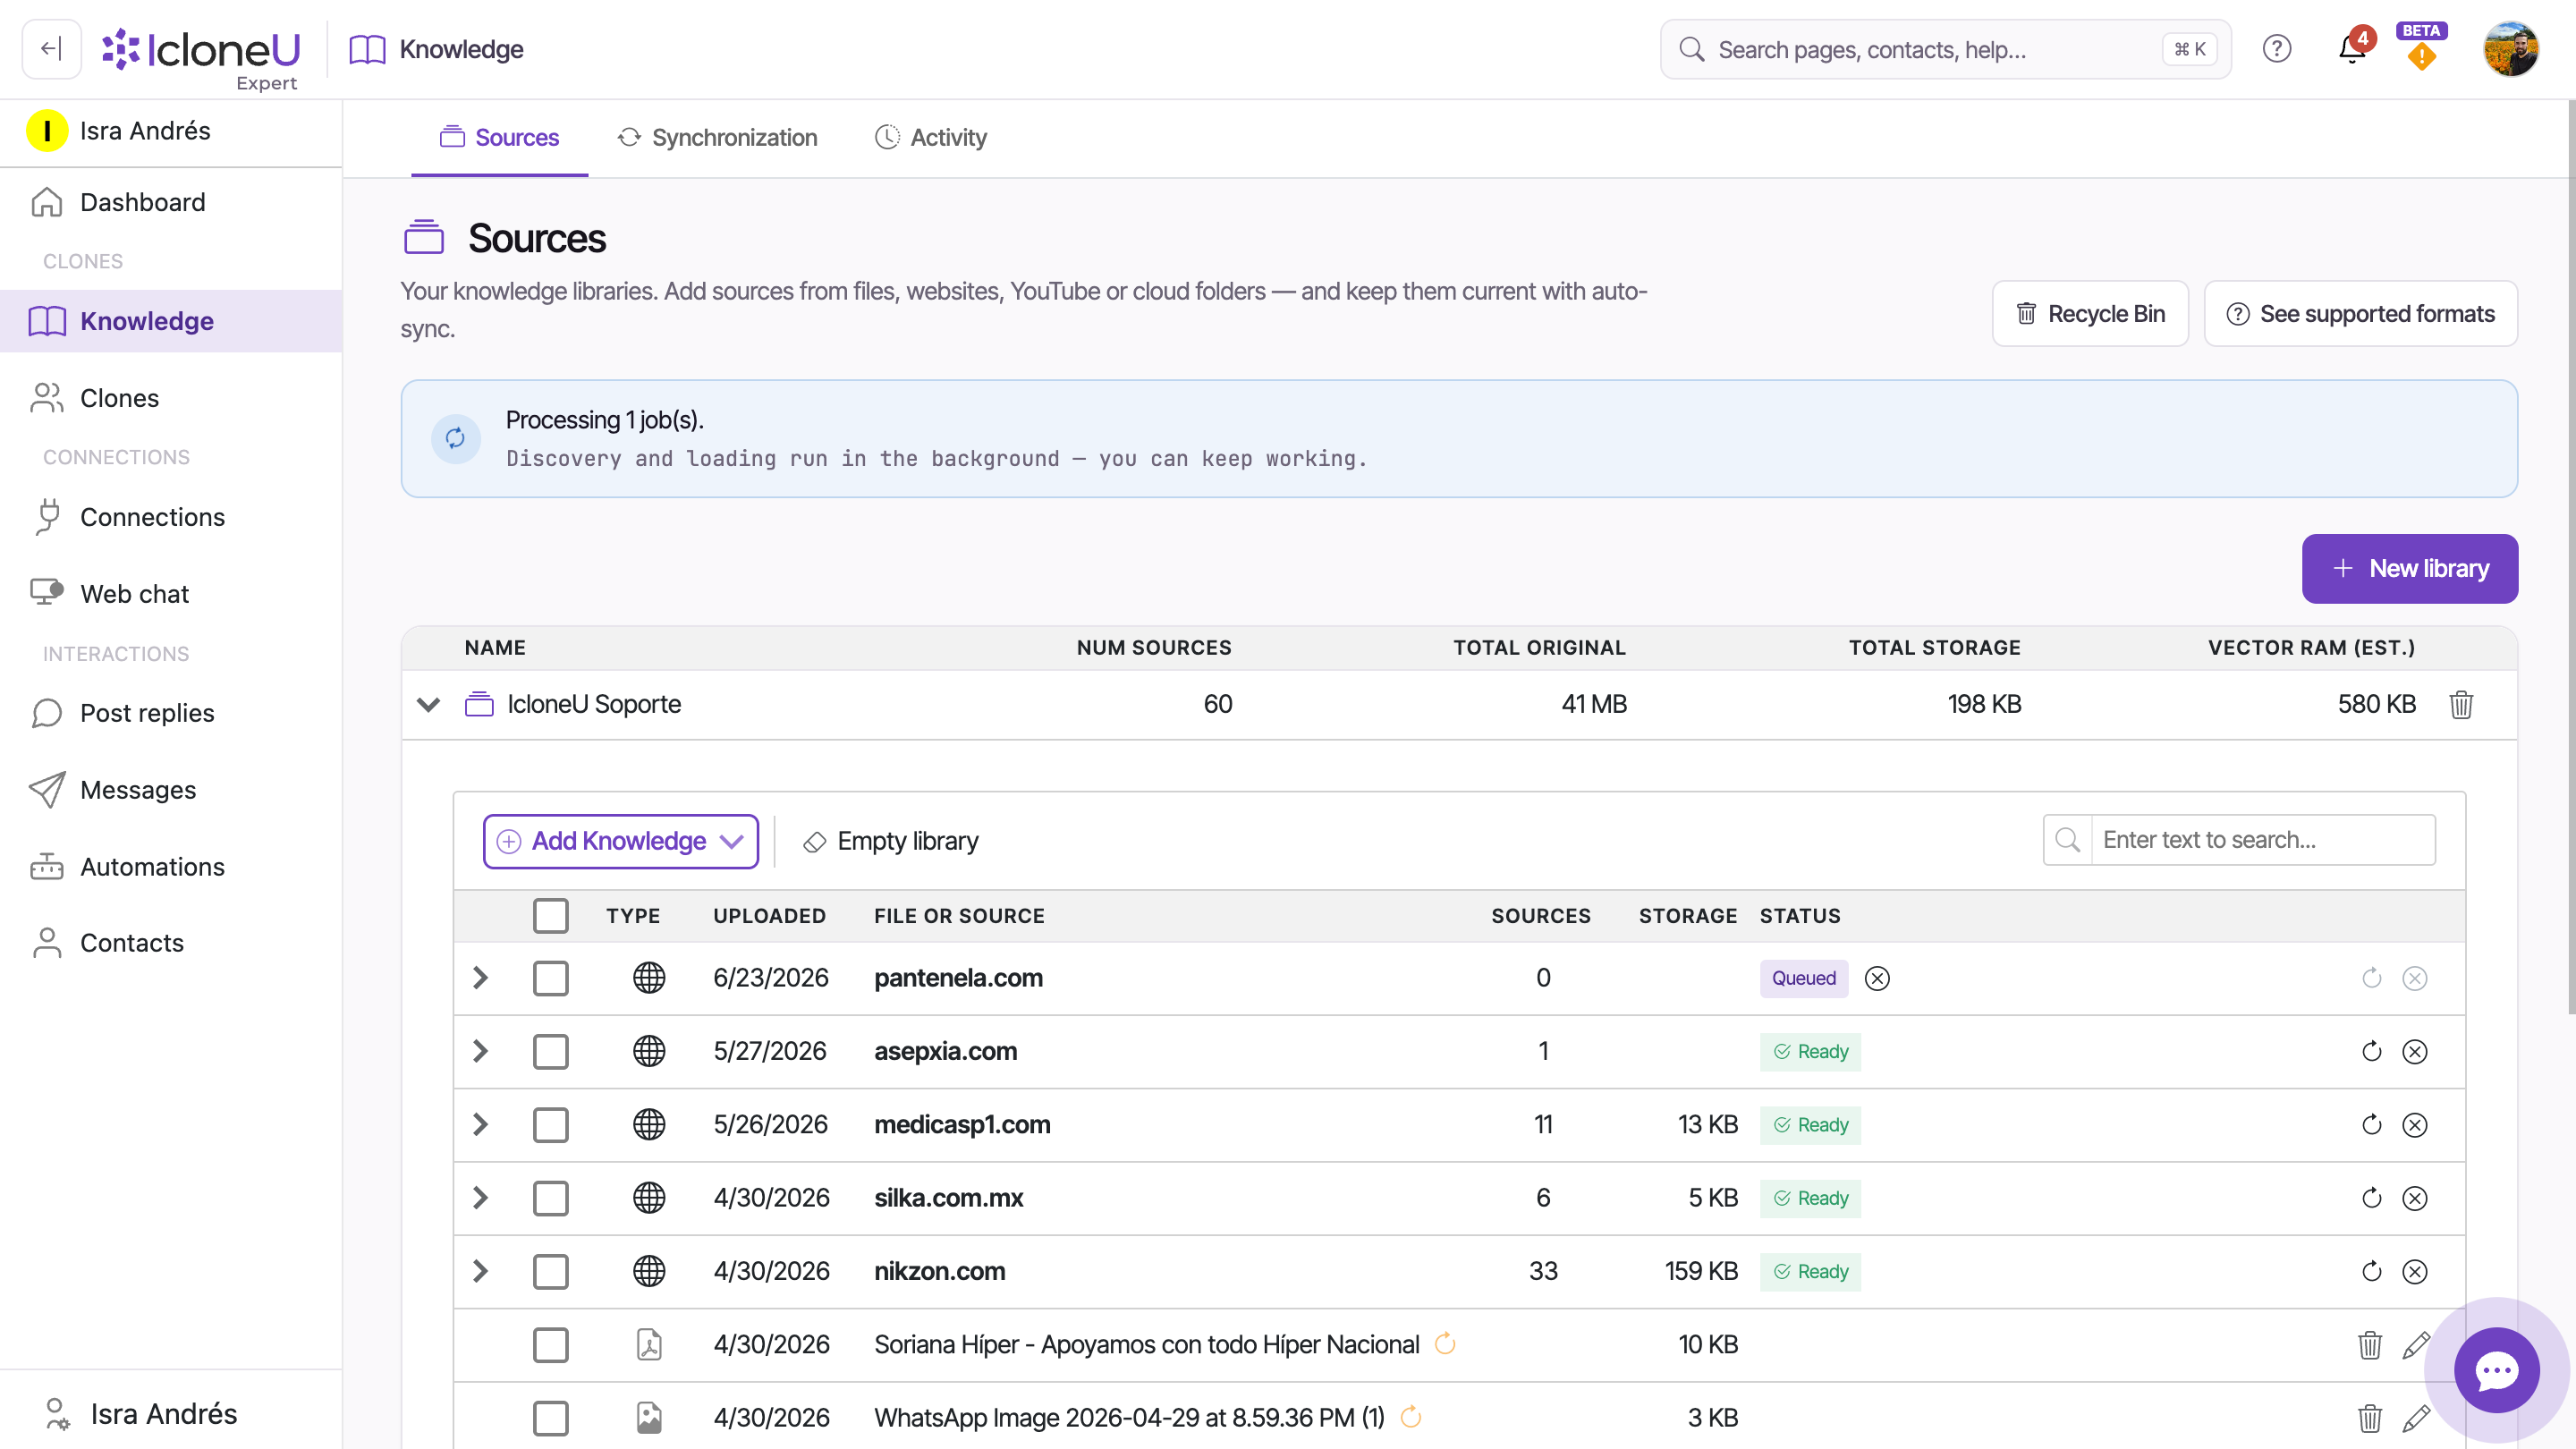Open Post replies in the sidebar
This screenshot has width=2576, height=1449.
(x=171, y=713)
